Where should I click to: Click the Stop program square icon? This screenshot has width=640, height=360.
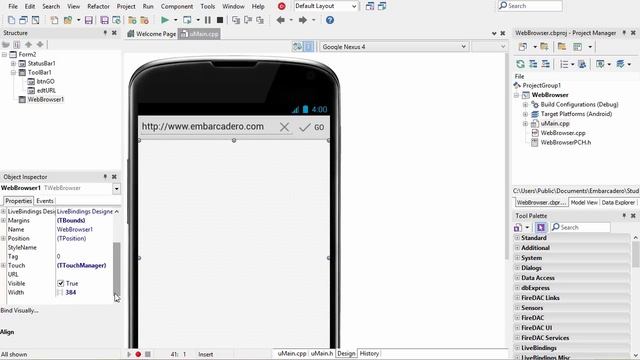click(x=220, y=20)
